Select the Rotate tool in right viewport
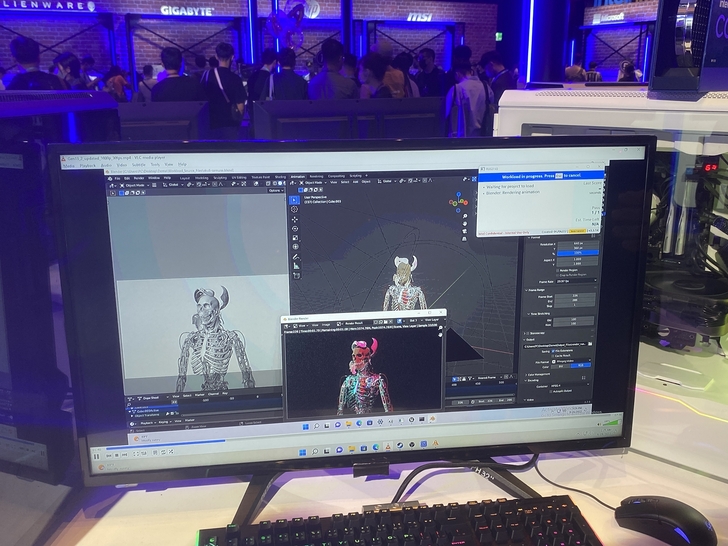This screenshot has height=546, width=728. pyautogui.click(x=295, y=228)
